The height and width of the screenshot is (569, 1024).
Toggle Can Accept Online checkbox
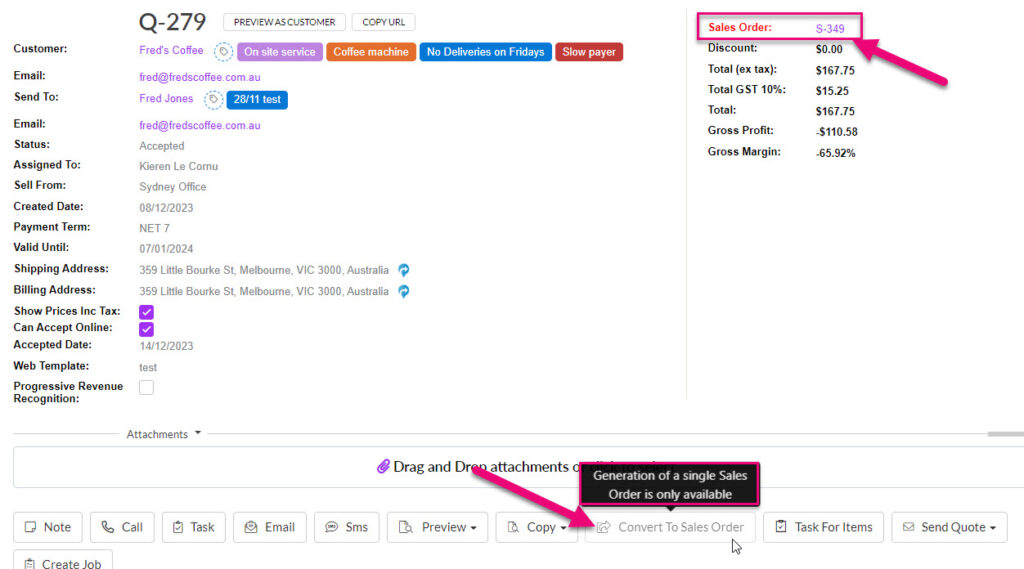[146, 329]
